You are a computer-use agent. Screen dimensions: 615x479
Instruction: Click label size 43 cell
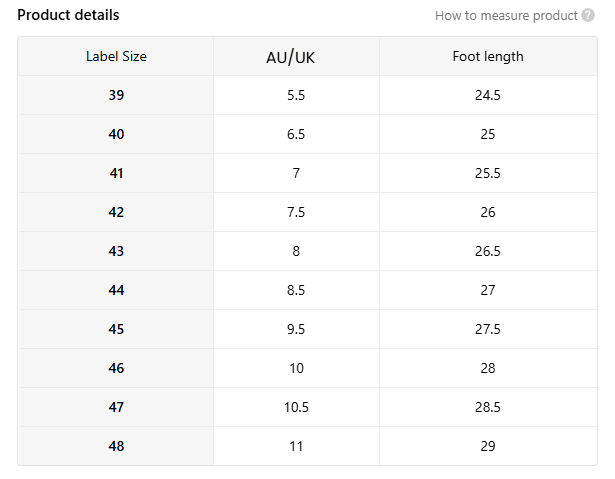pyautogui.click(x=116, y=251)
